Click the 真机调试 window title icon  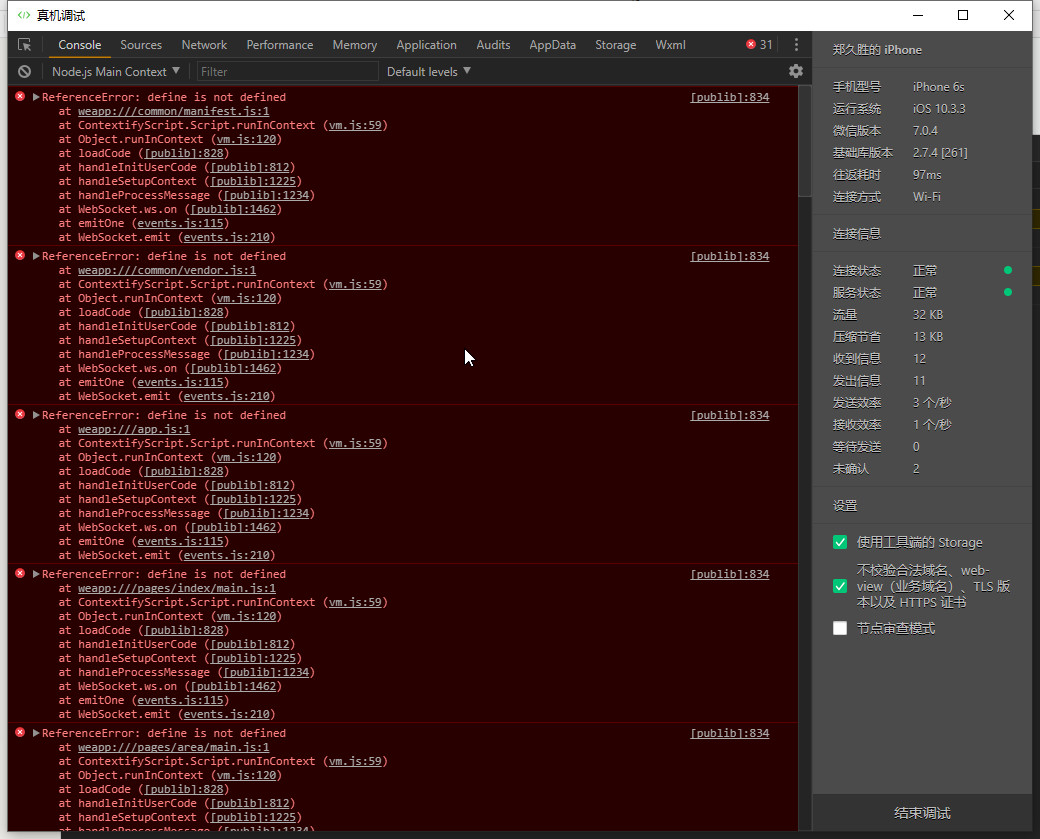click(24, 15)
